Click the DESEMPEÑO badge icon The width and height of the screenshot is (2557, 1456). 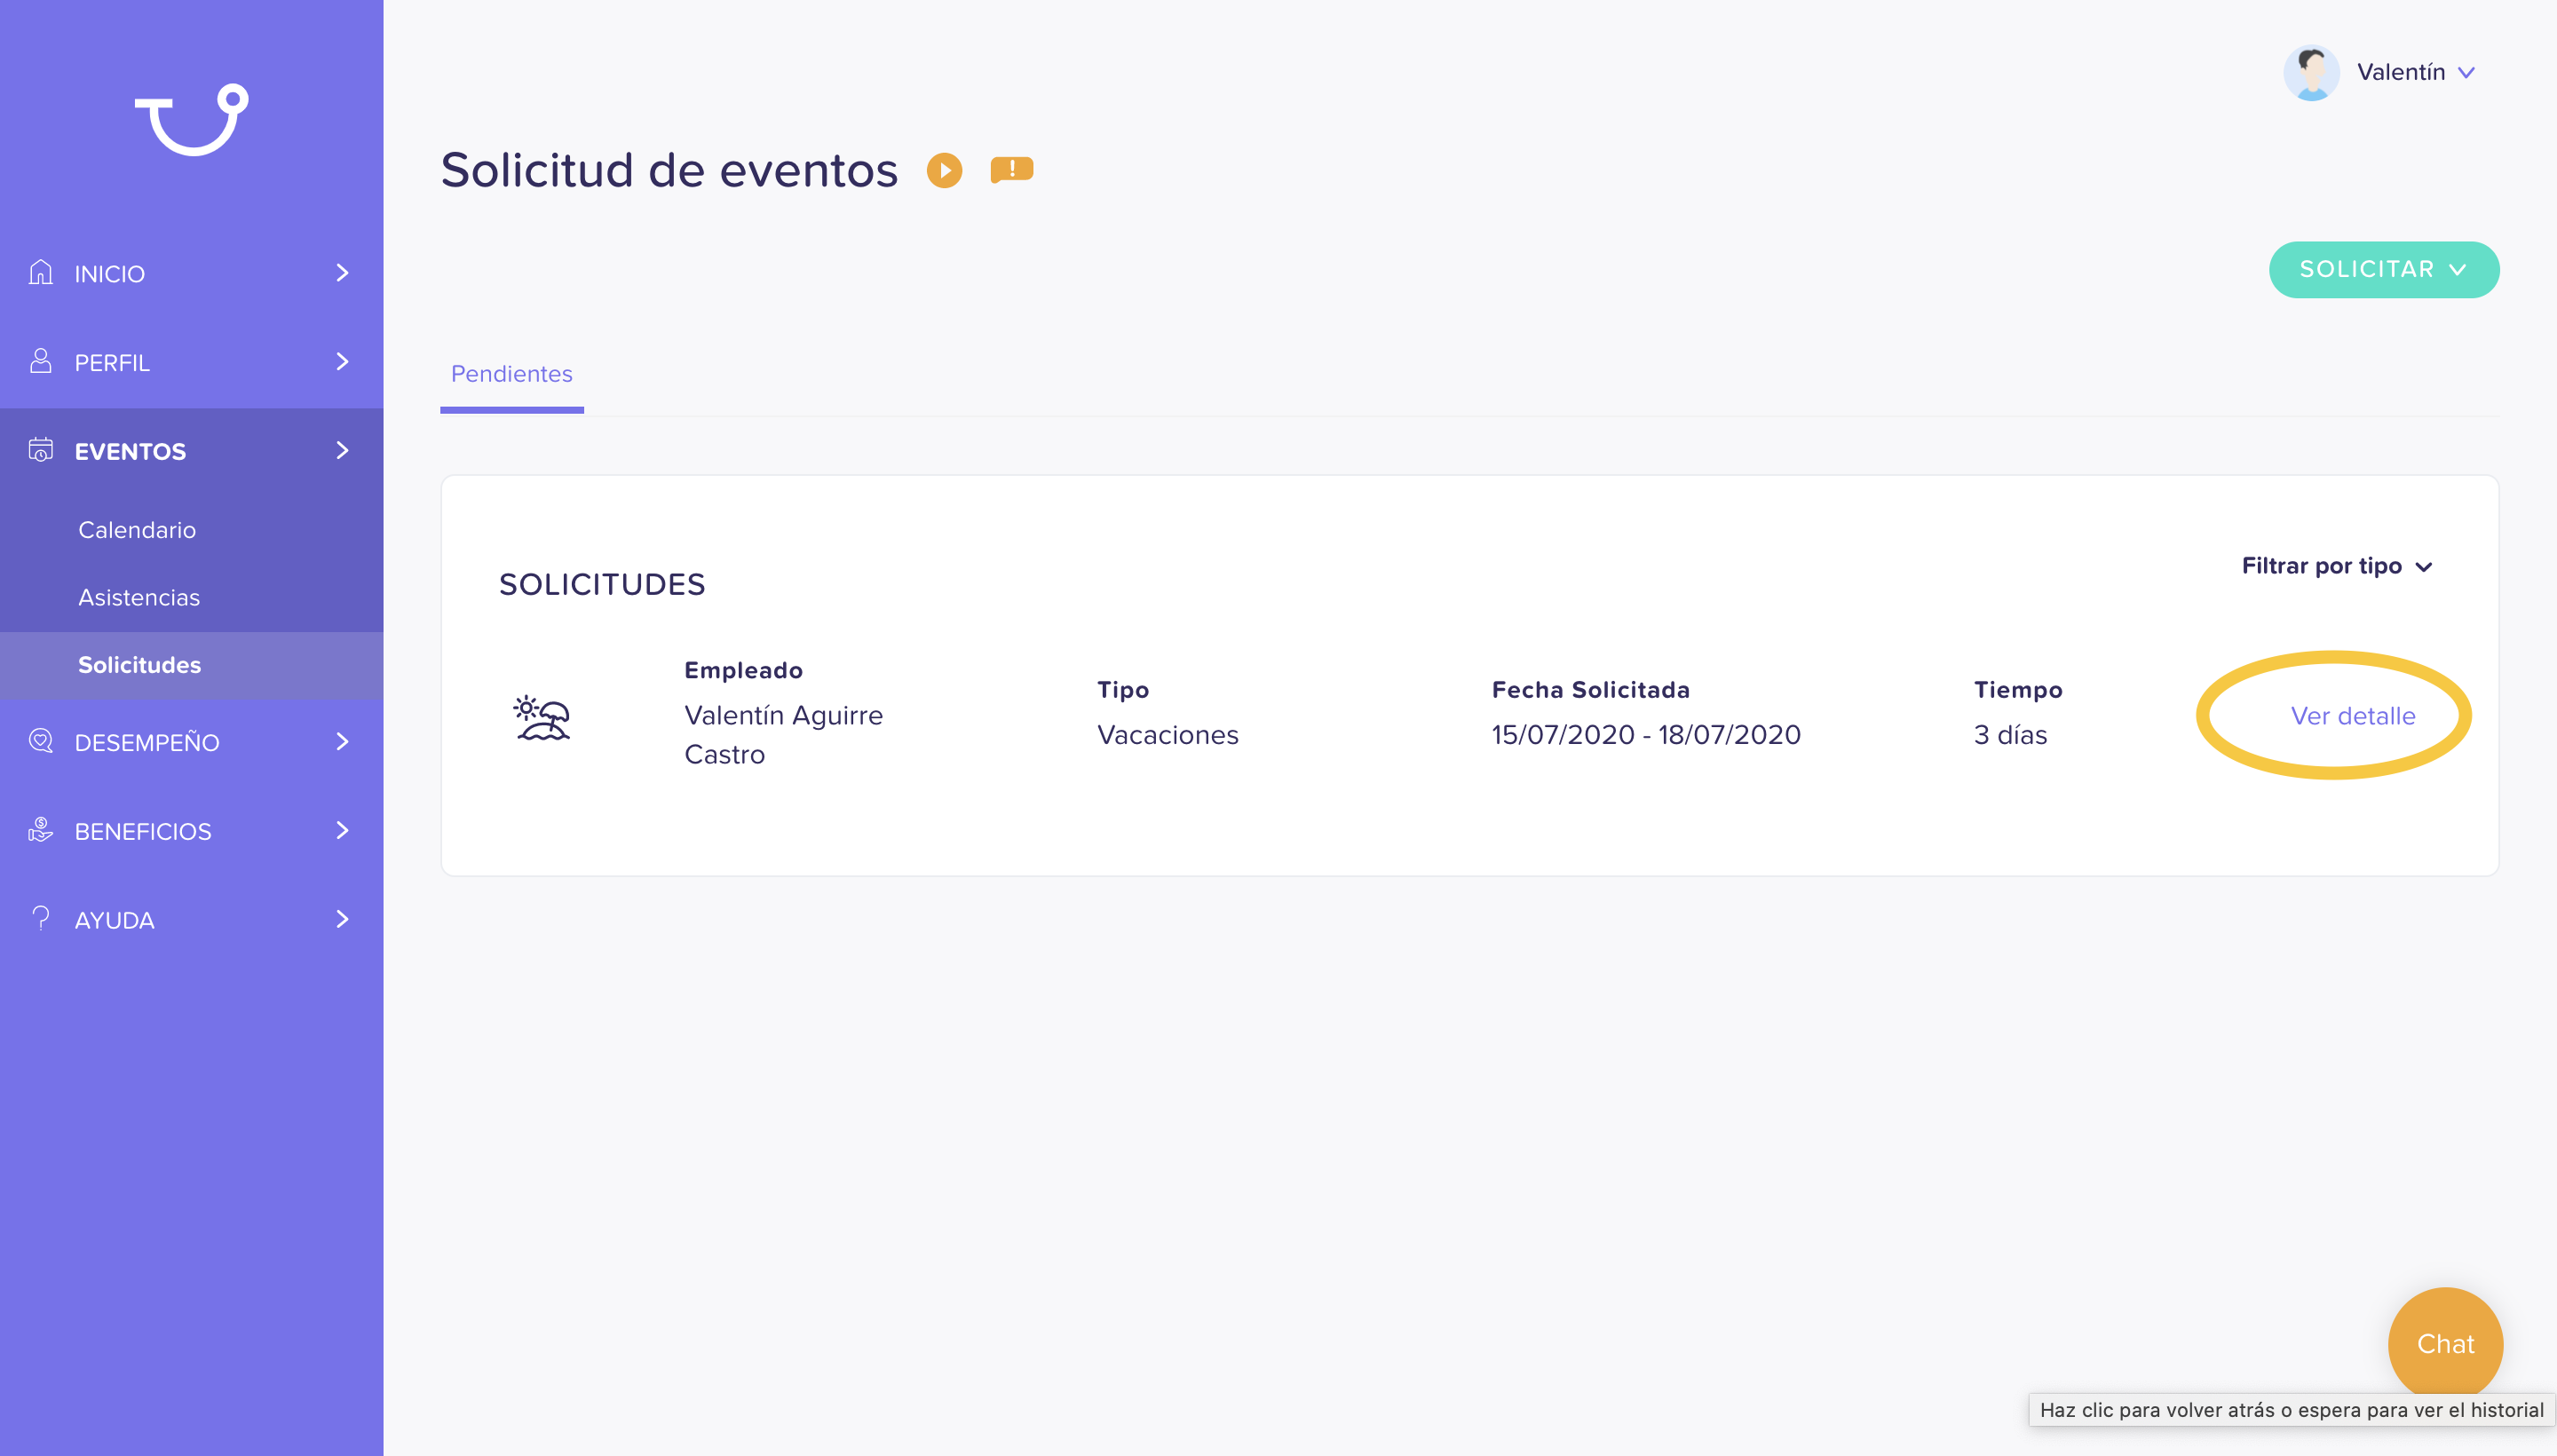click(41, 741)
